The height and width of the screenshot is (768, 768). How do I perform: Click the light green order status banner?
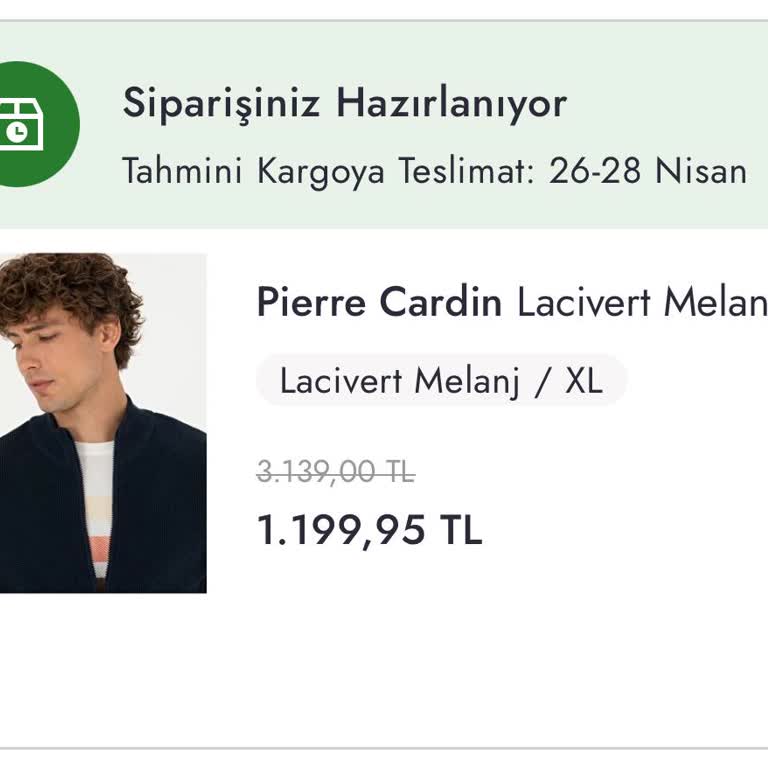click(384, 125)
